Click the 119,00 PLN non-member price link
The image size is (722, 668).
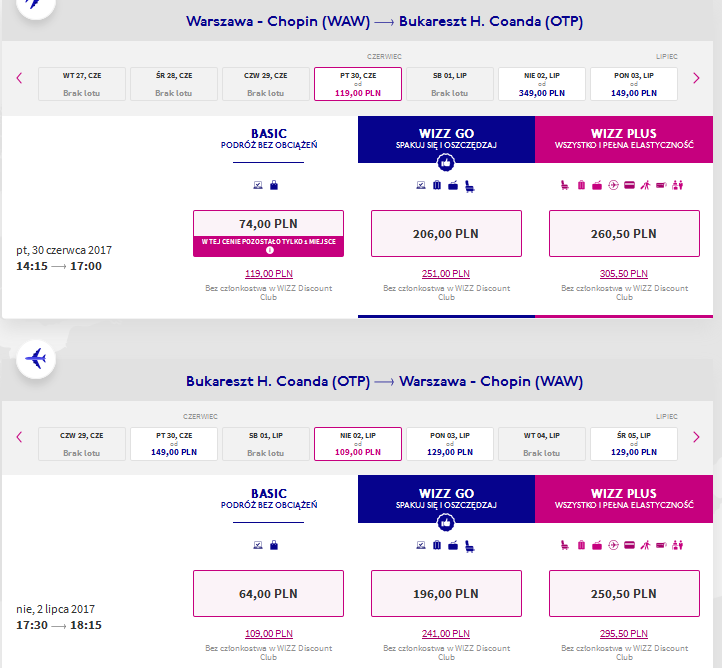click(x=269, y=273)
